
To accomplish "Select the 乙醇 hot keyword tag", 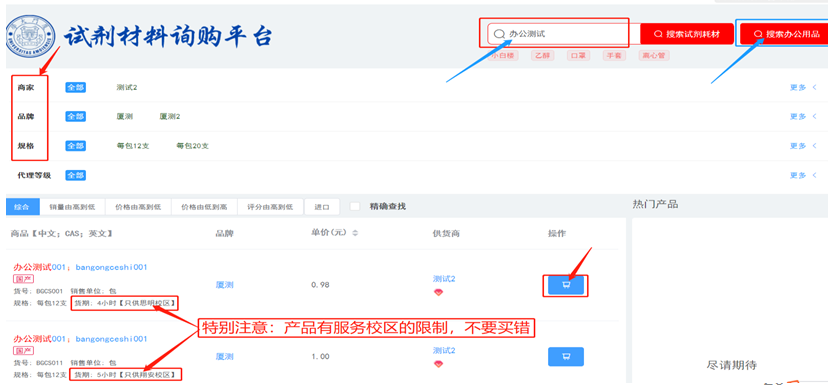I will [x=542, y=55].
